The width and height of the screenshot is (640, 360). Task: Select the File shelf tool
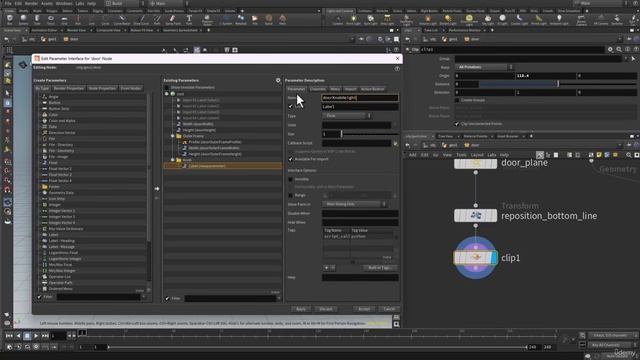pos(255,19)
